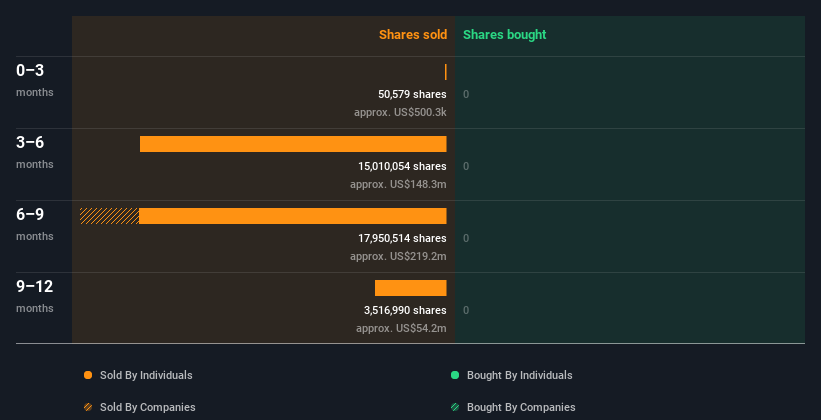This screenshot has height=420, width=821.
Task: Click the green Bought By Individuals legend dot
Action: [x=455, y=375]
